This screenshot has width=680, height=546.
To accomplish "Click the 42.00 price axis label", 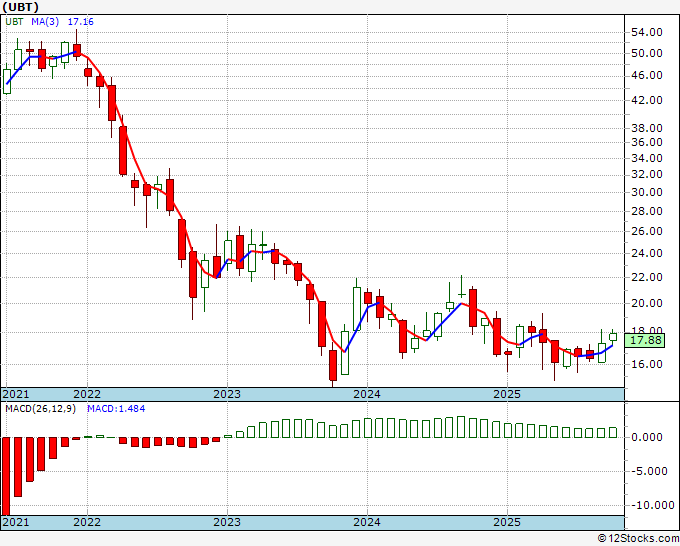I will 646,100.
